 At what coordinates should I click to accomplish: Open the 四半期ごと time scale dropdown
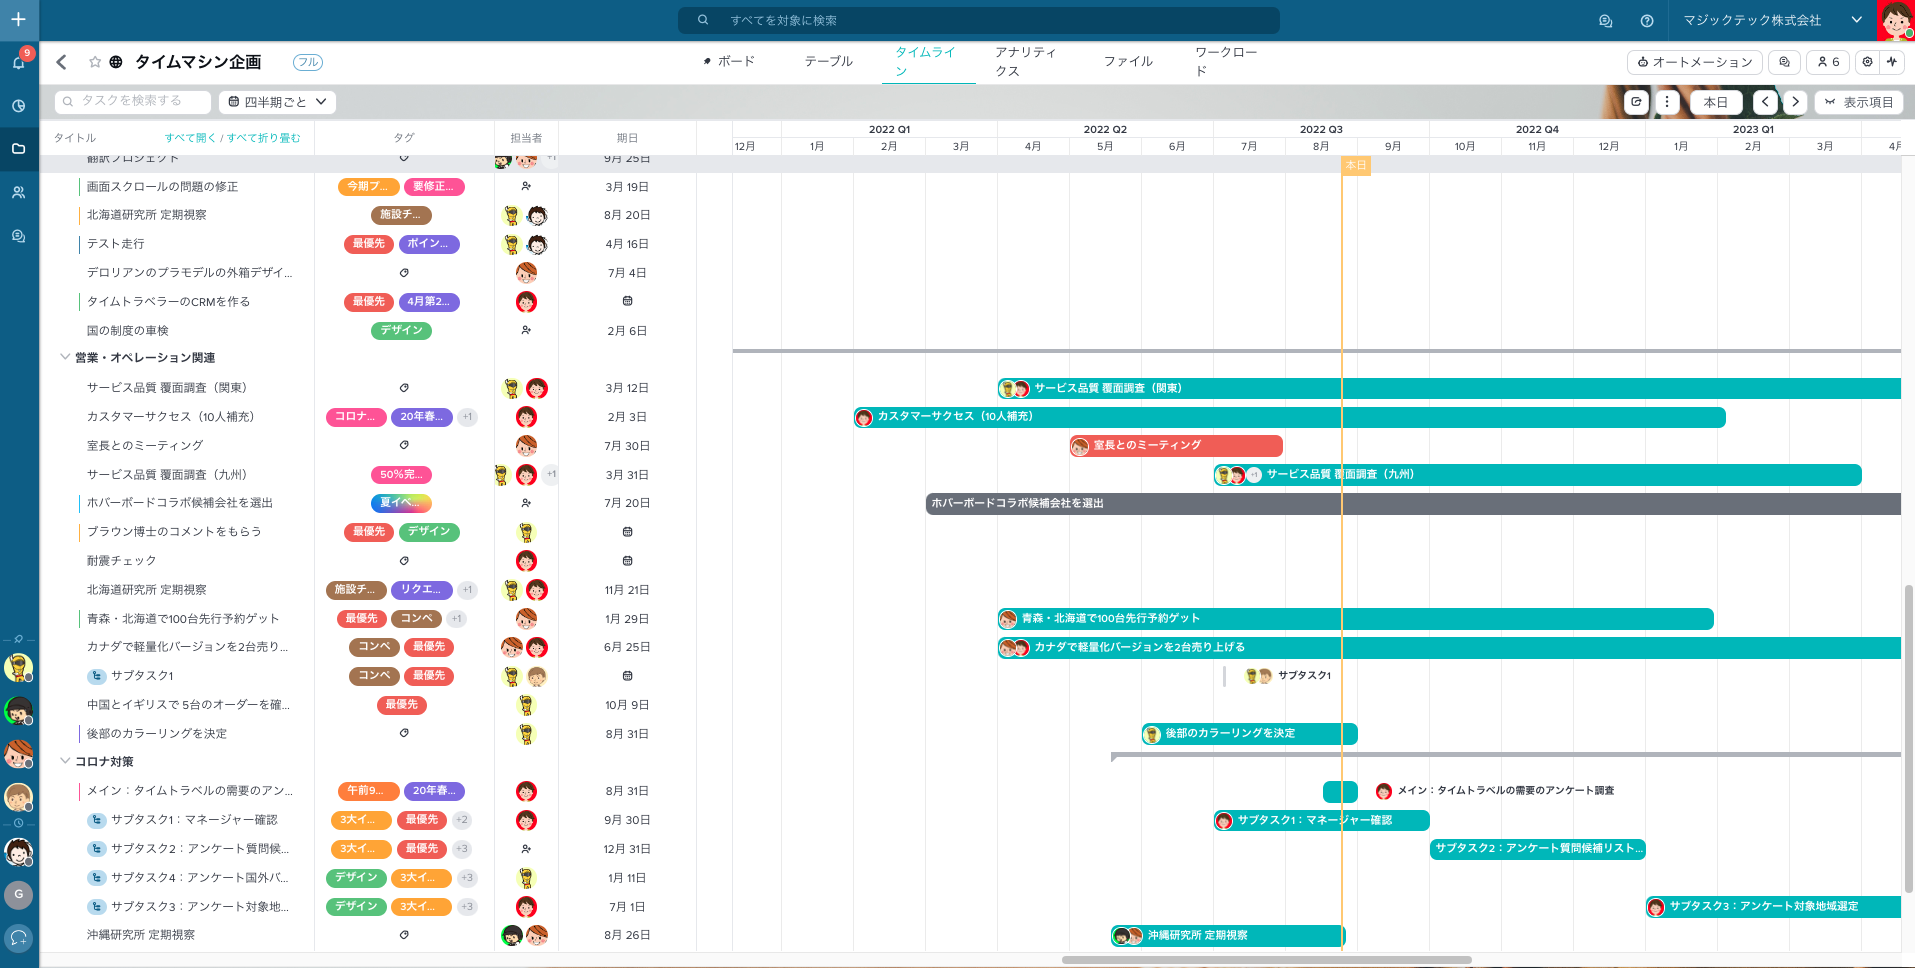point(278,102)
